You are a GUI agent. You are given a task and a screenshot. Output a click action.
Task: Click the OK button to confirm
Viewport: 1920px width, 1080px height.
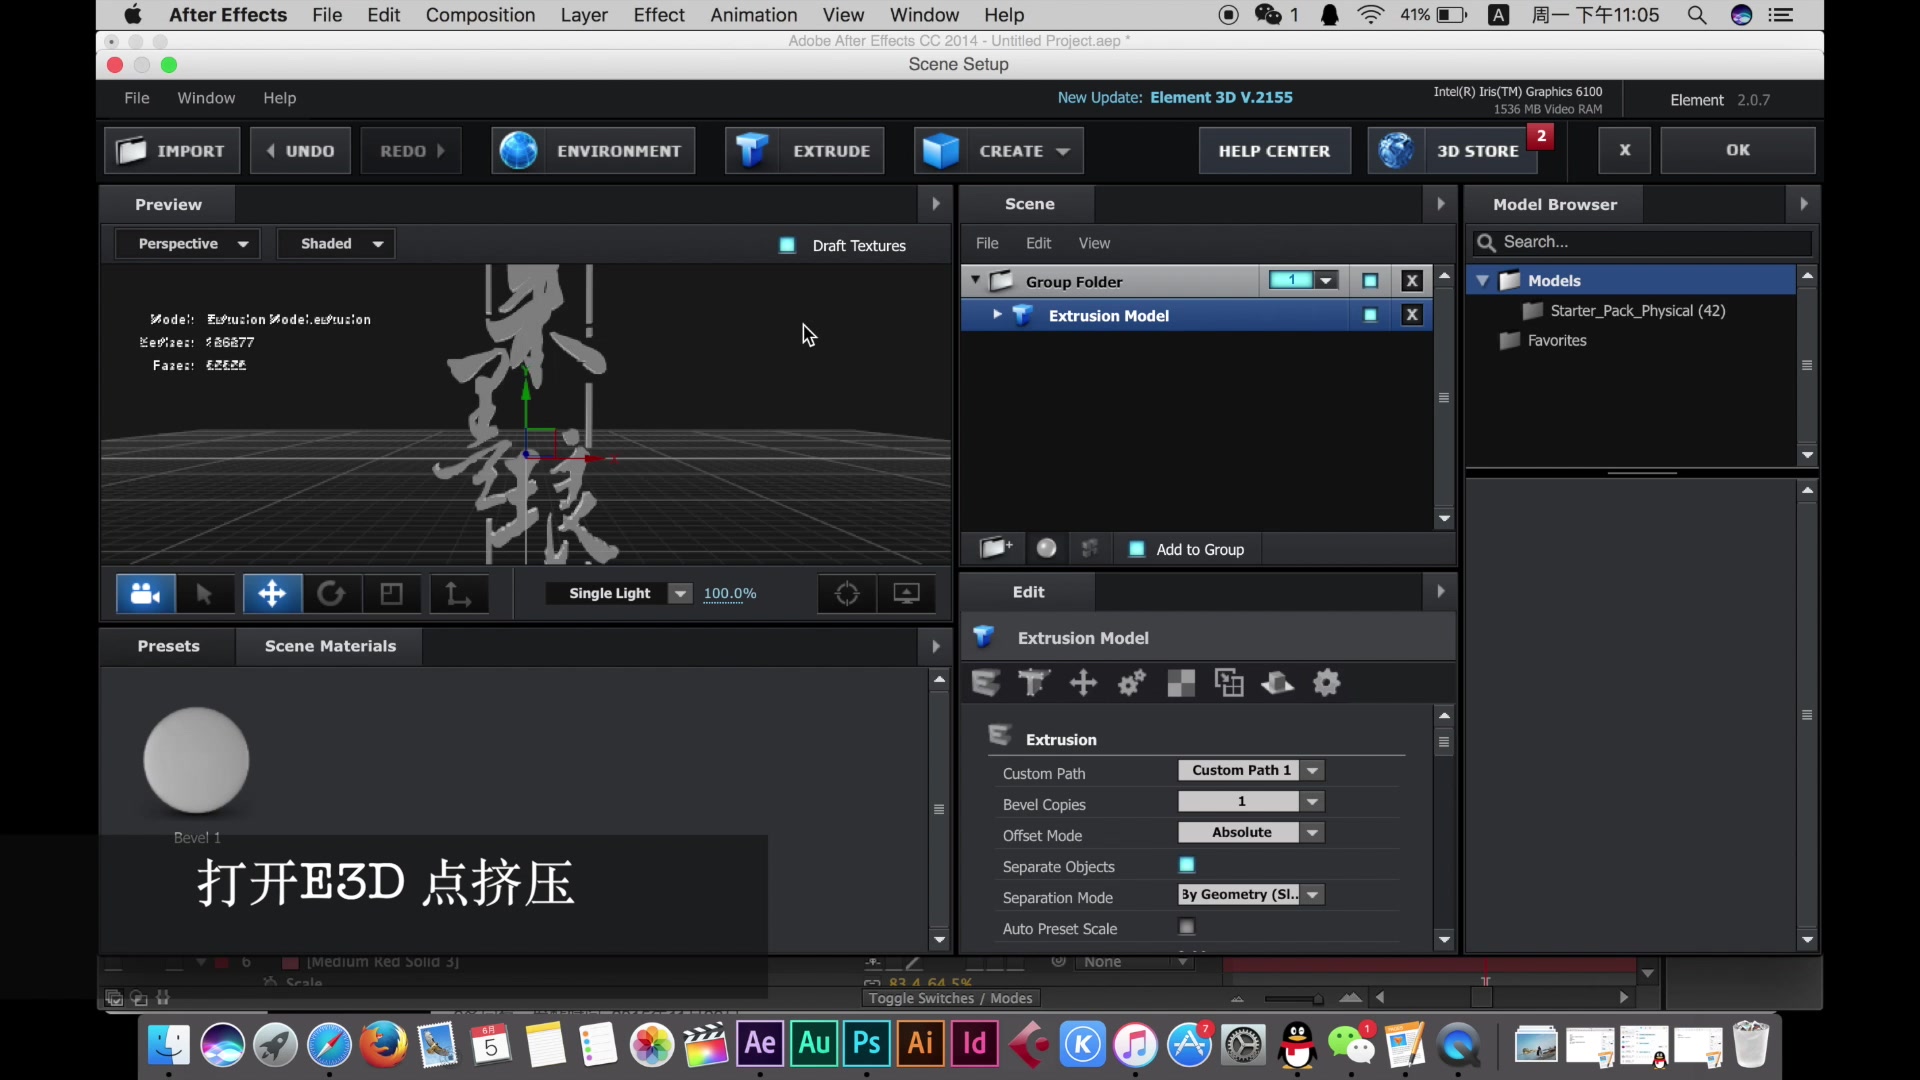[1738, 150]
